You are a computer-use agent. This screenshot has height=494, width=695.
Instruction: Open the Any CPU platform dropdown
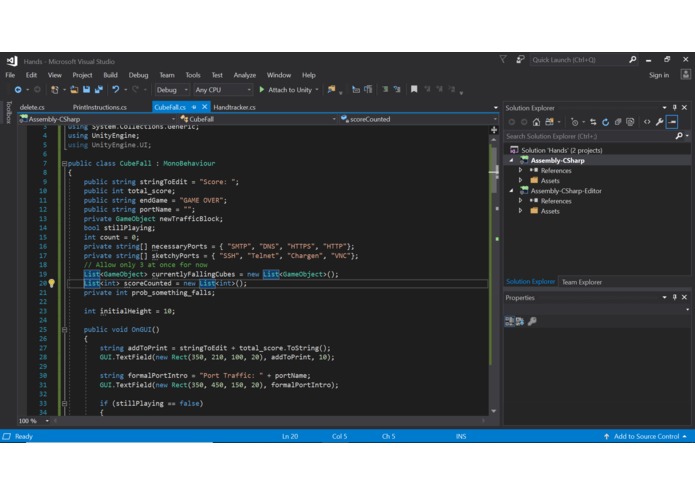pos(223,90)
